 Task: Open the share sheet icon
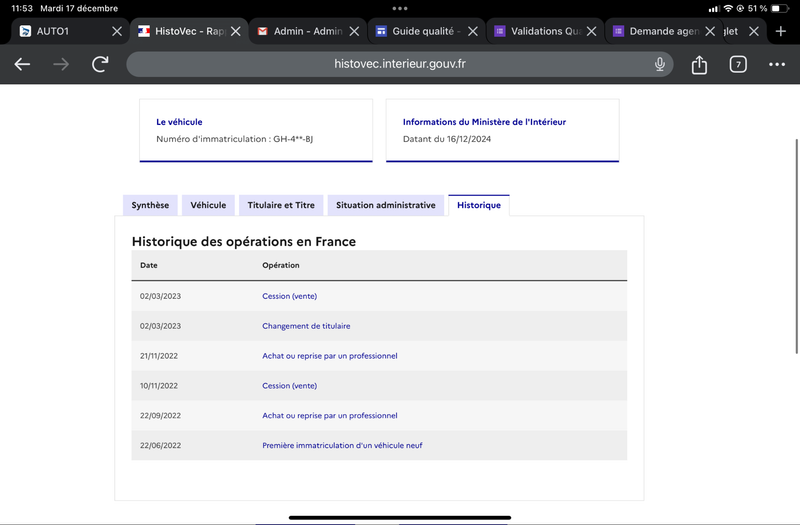click(699, 64)
